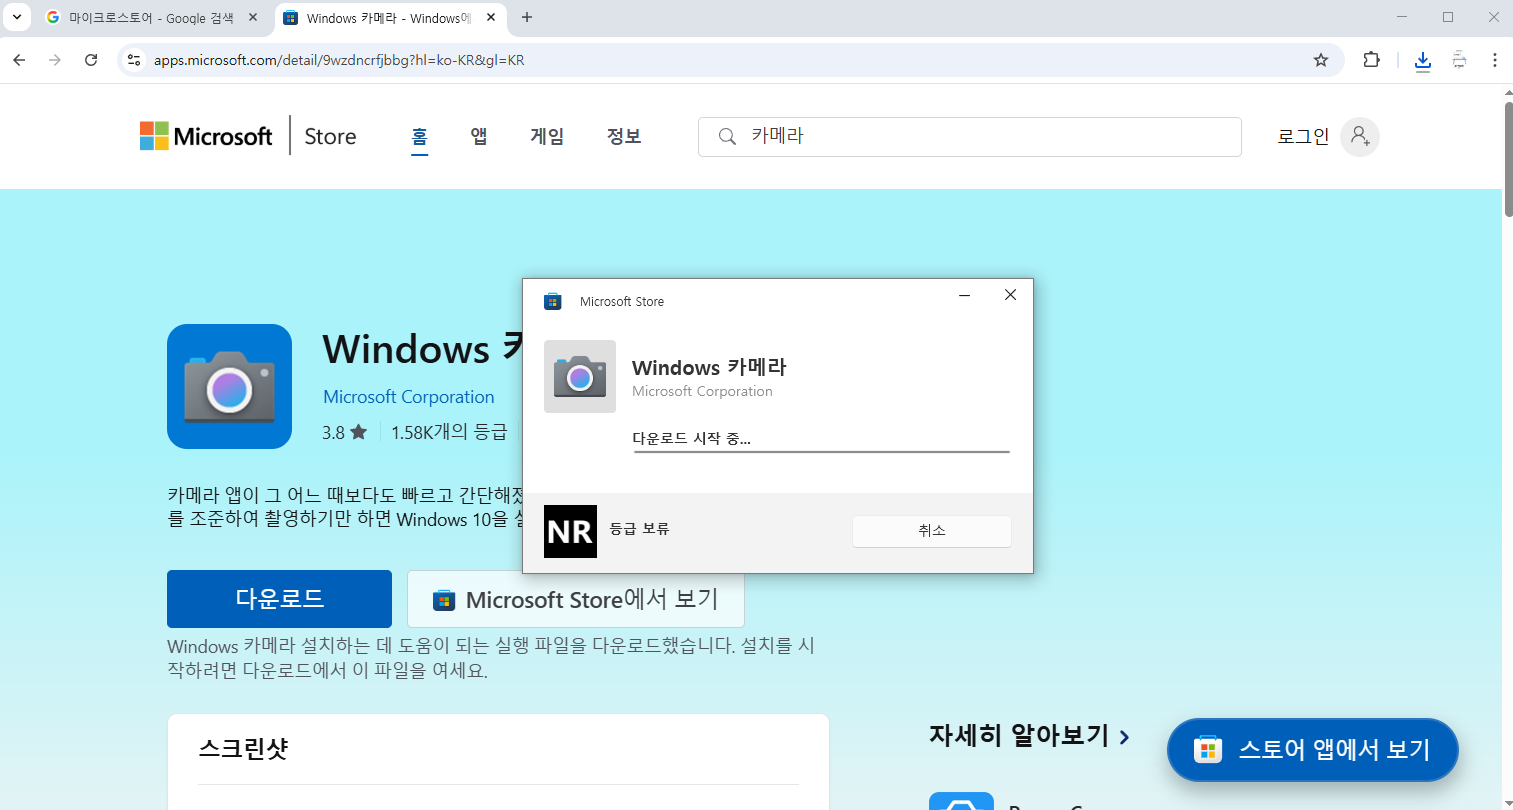The image size is (1513, 810).
Task: Minimize the Chrome browser window
Action: pos(1401,17)
